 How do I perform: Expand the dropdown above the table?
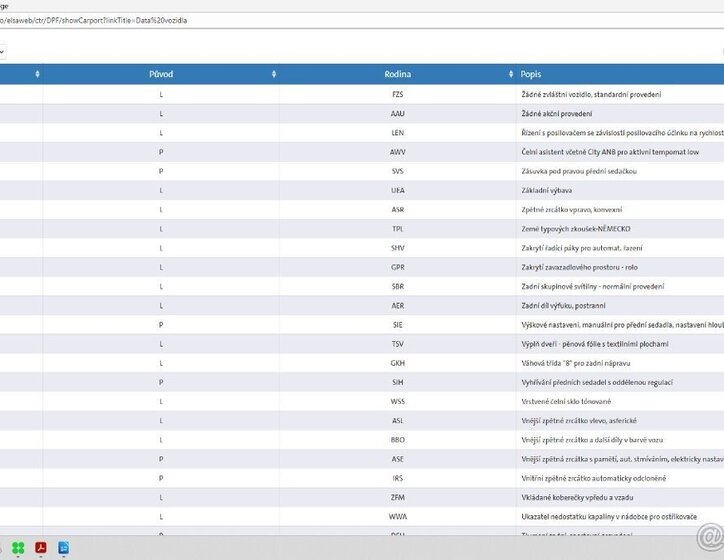pyautogui.click(x=3, y=50)
